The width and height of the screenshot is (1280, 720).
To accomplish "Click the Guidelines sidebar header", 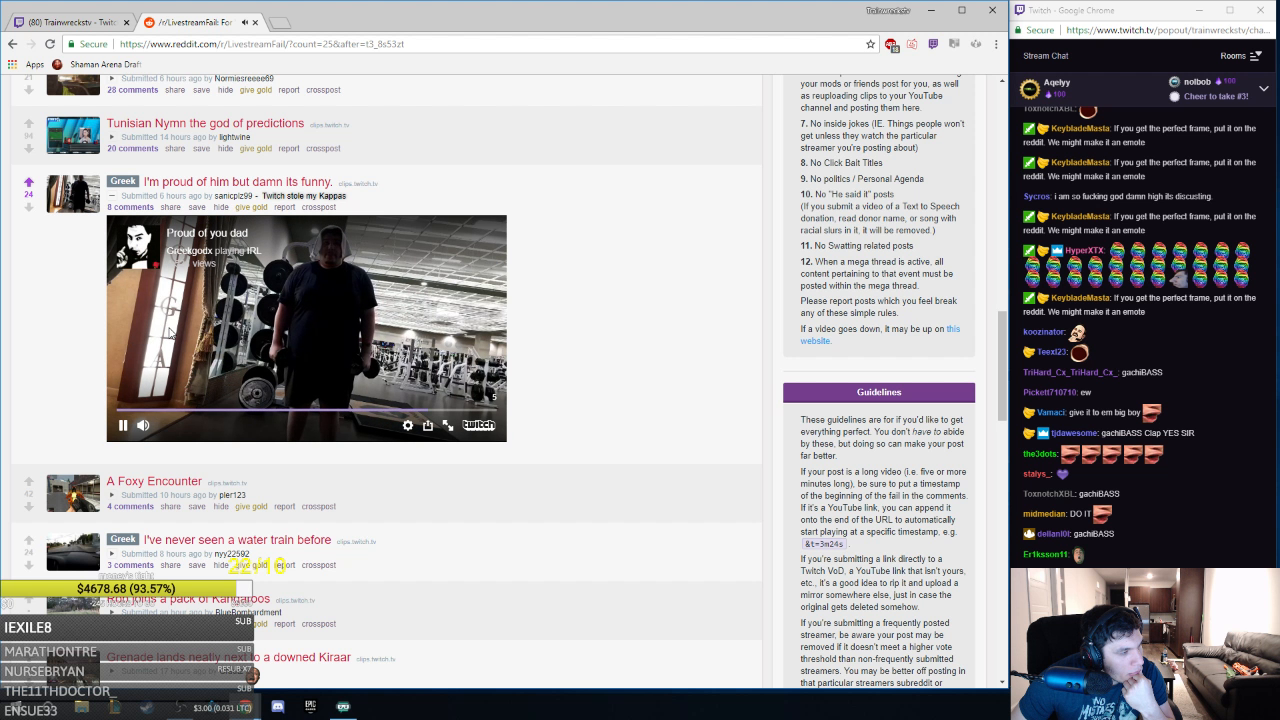I will click(x=879, y=392).
